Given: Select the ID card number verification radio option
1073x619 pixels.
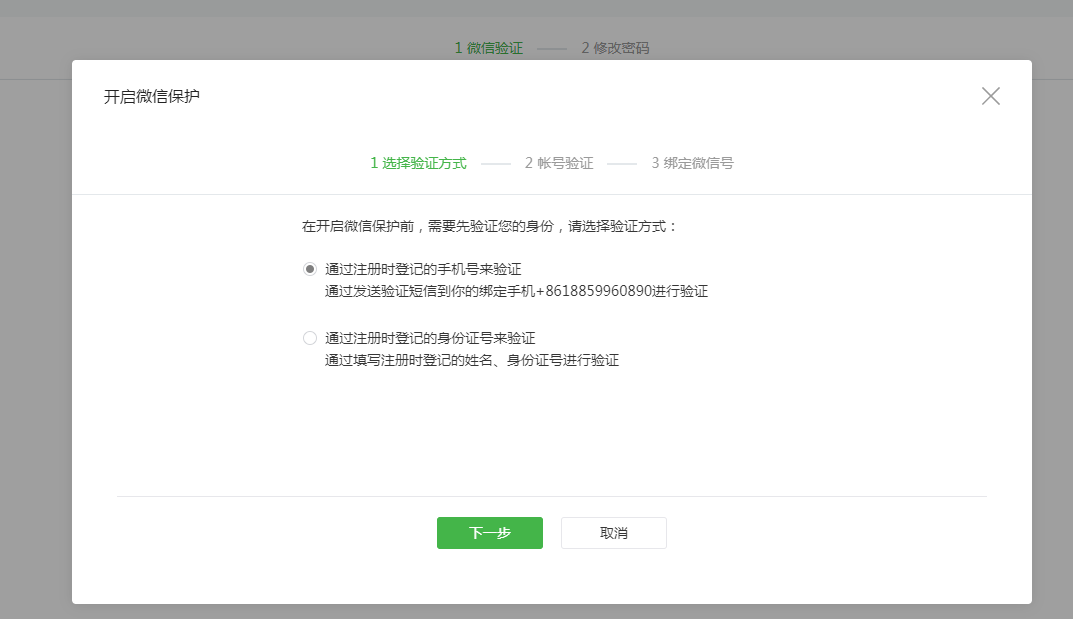Looking at the screenshot, I should pyautogui.click(x=310, y=338).
